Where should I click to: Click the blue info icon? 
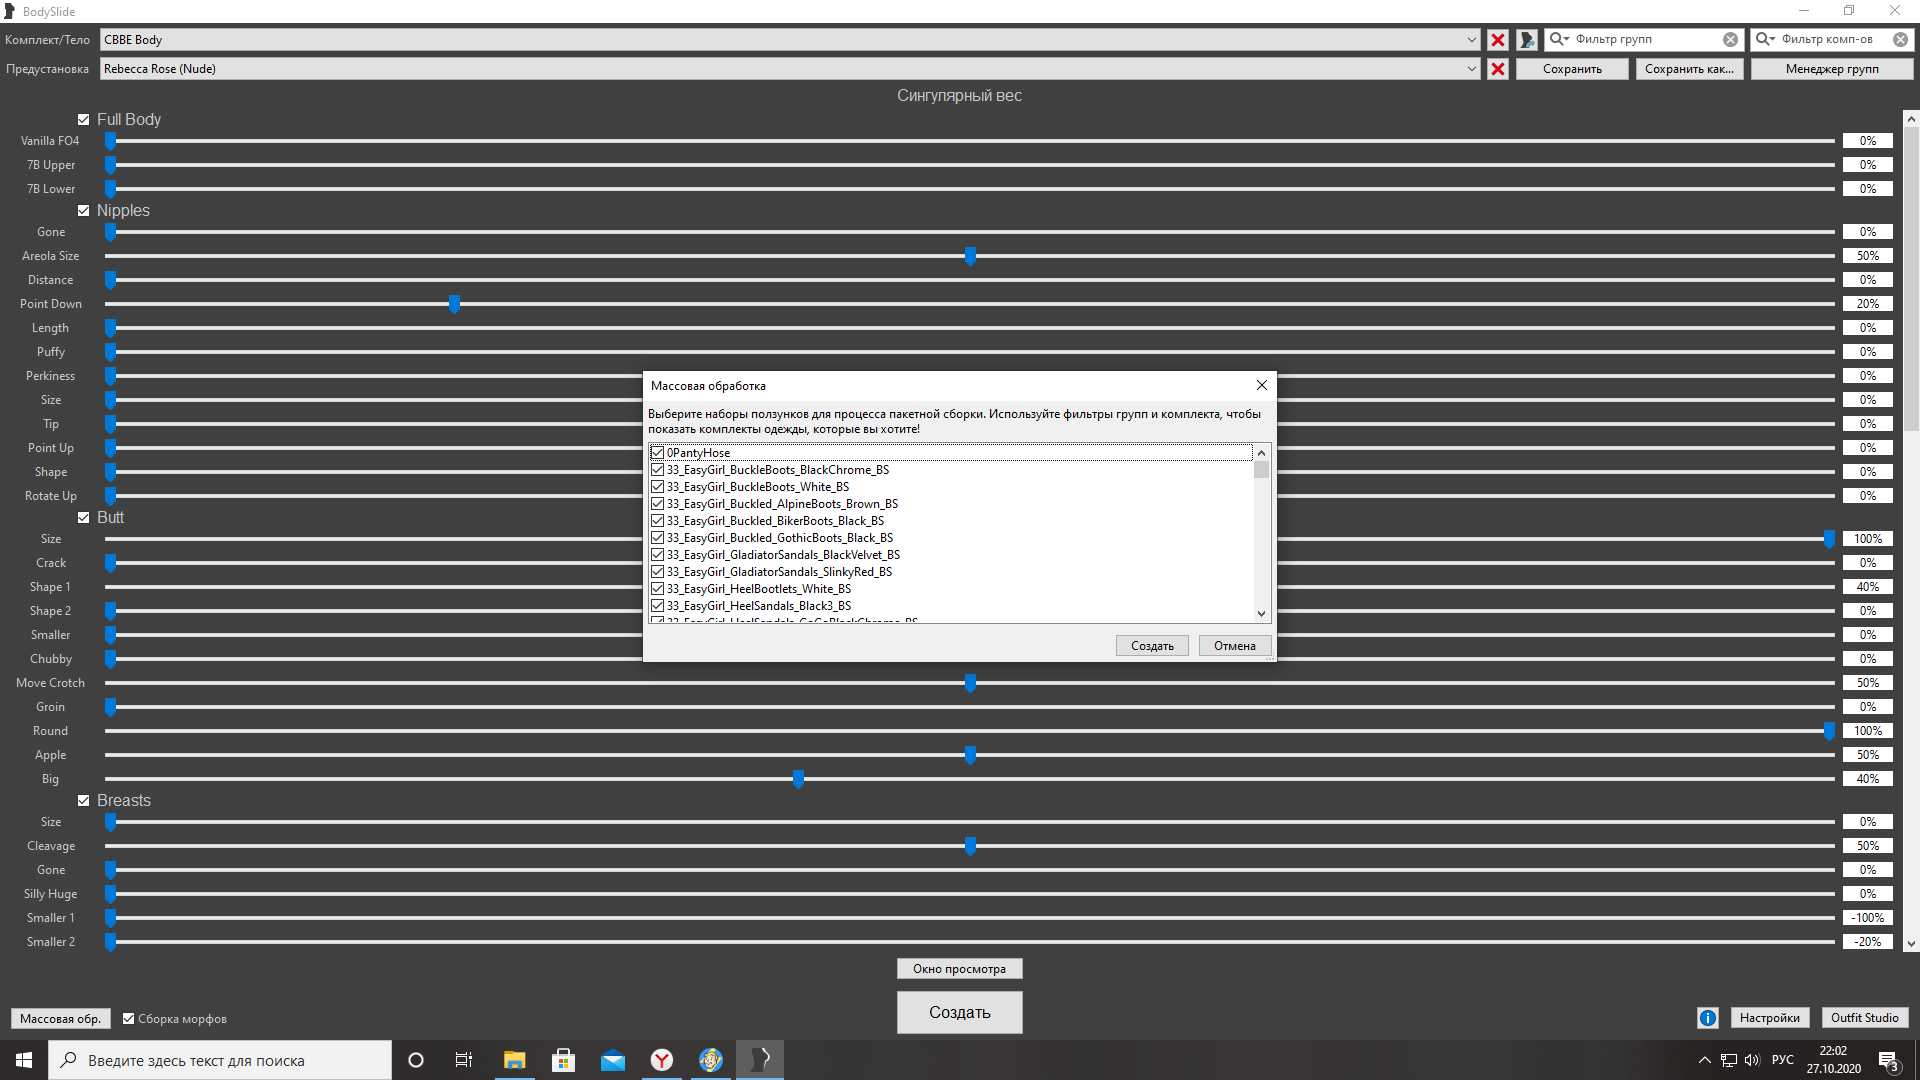coord(1707,1018)
